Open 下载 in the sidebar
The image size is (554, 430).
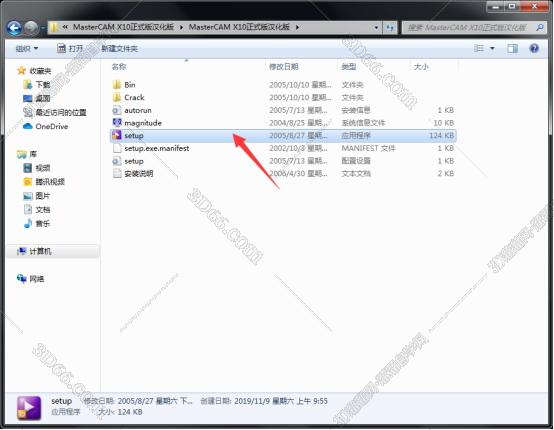[37, 85]
